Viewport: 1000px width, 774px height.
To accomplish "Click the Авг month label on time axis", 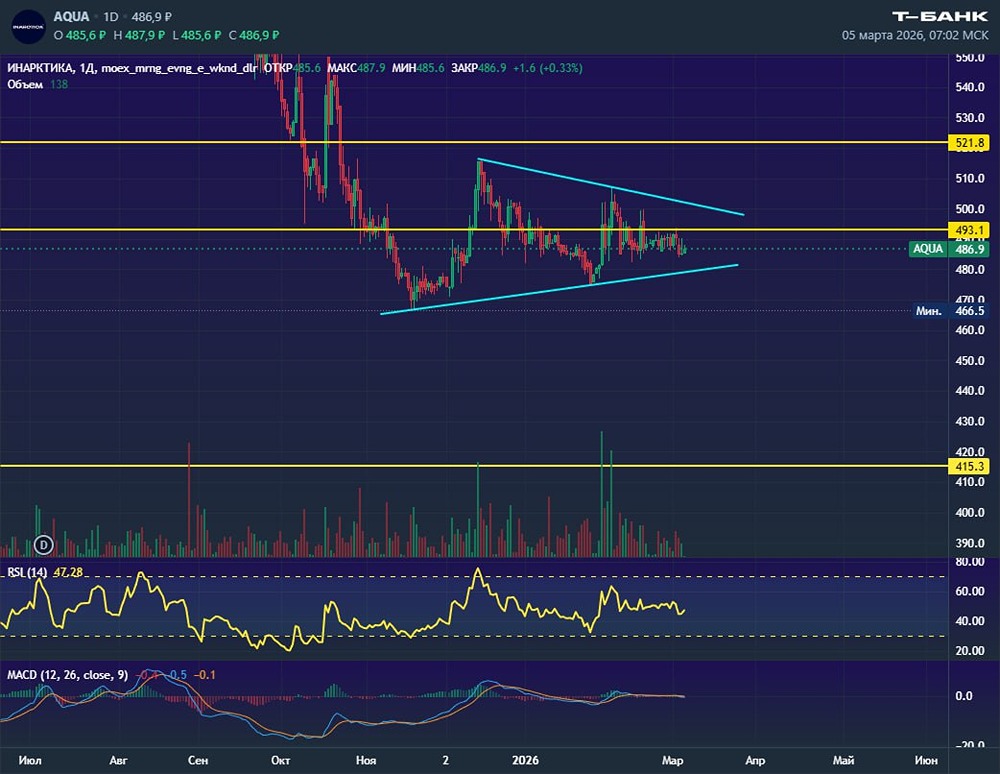I will click(x=119, y=760).
